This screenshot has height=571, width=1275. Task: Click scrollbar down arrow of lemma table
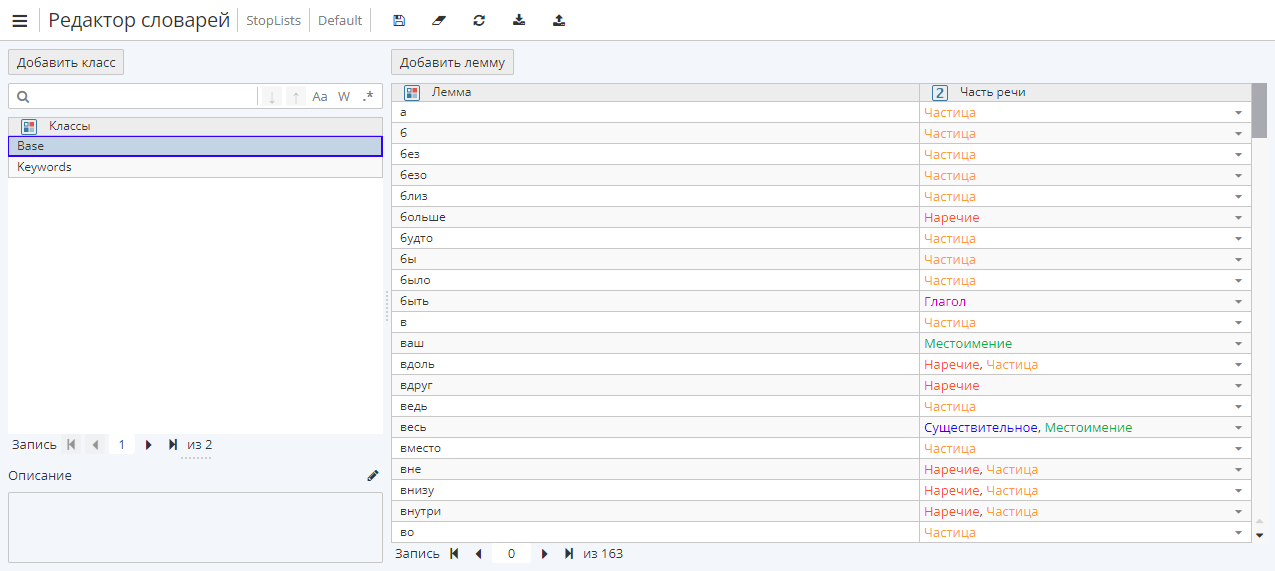click(x=1259, y=535)
